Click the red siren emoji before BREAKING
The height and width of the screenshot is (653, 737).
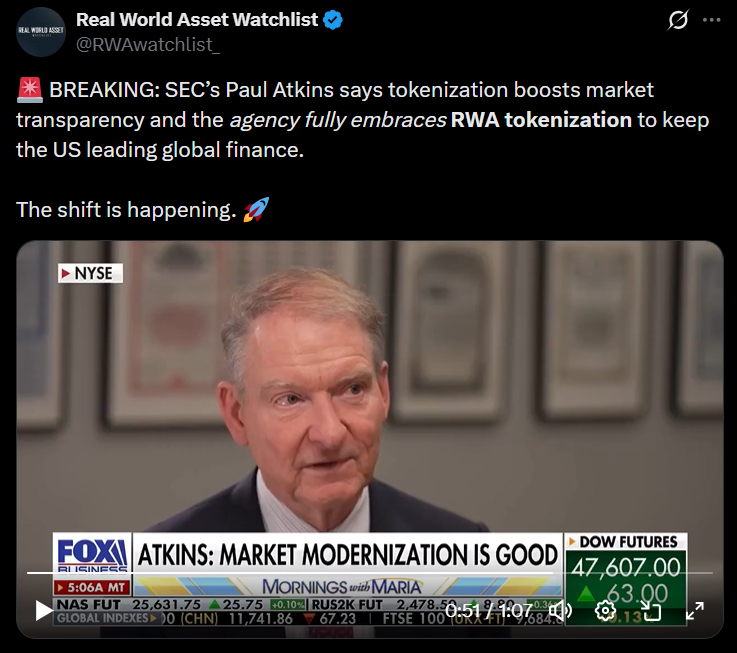click(30, 90)
